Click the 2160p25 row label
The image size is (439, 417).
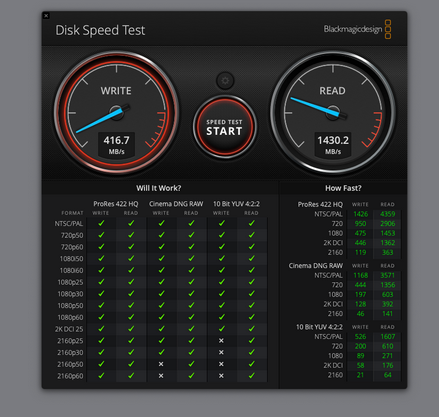coord(70,341)
